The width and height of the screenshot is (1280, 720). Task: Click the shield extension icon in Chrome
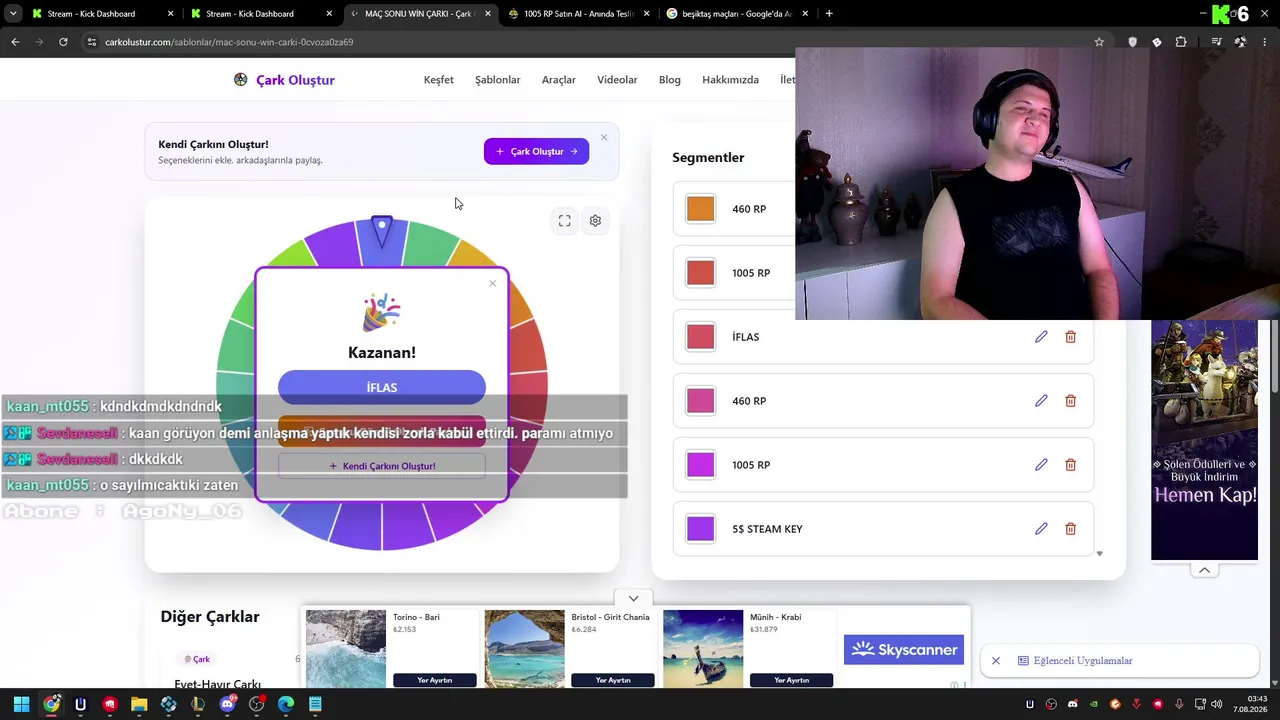pyautogui.click(x=1132, y=42)
